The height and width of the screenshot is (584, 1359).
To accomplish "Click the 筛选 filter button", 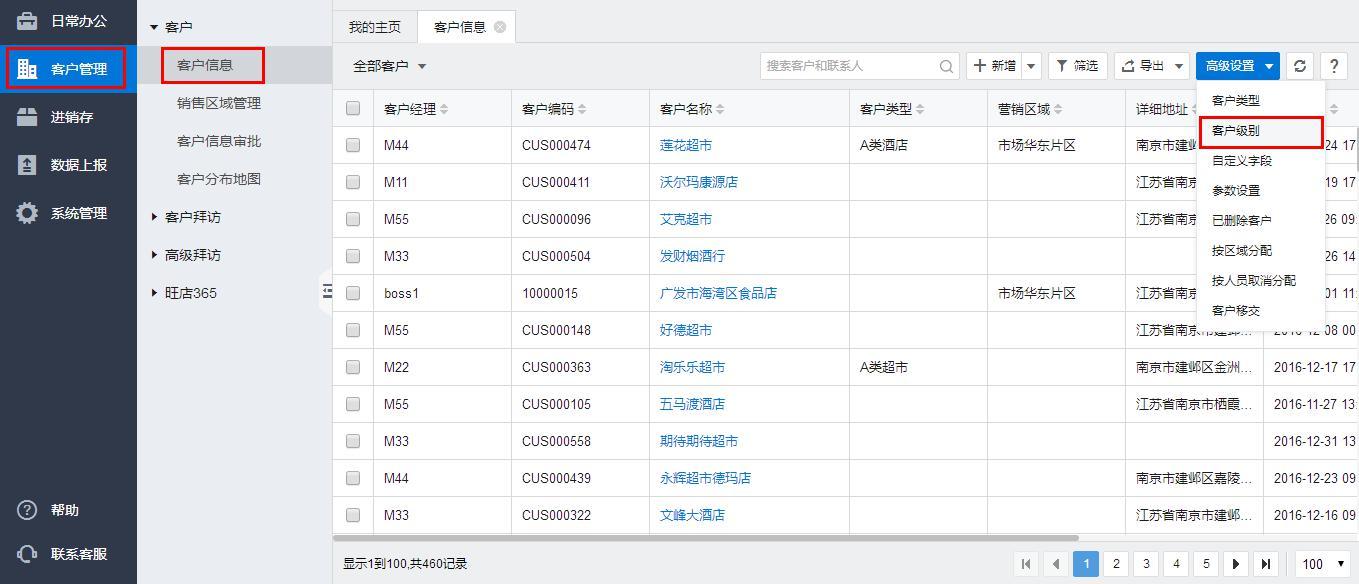I will pyautogui.click(x=1077, y=66).
